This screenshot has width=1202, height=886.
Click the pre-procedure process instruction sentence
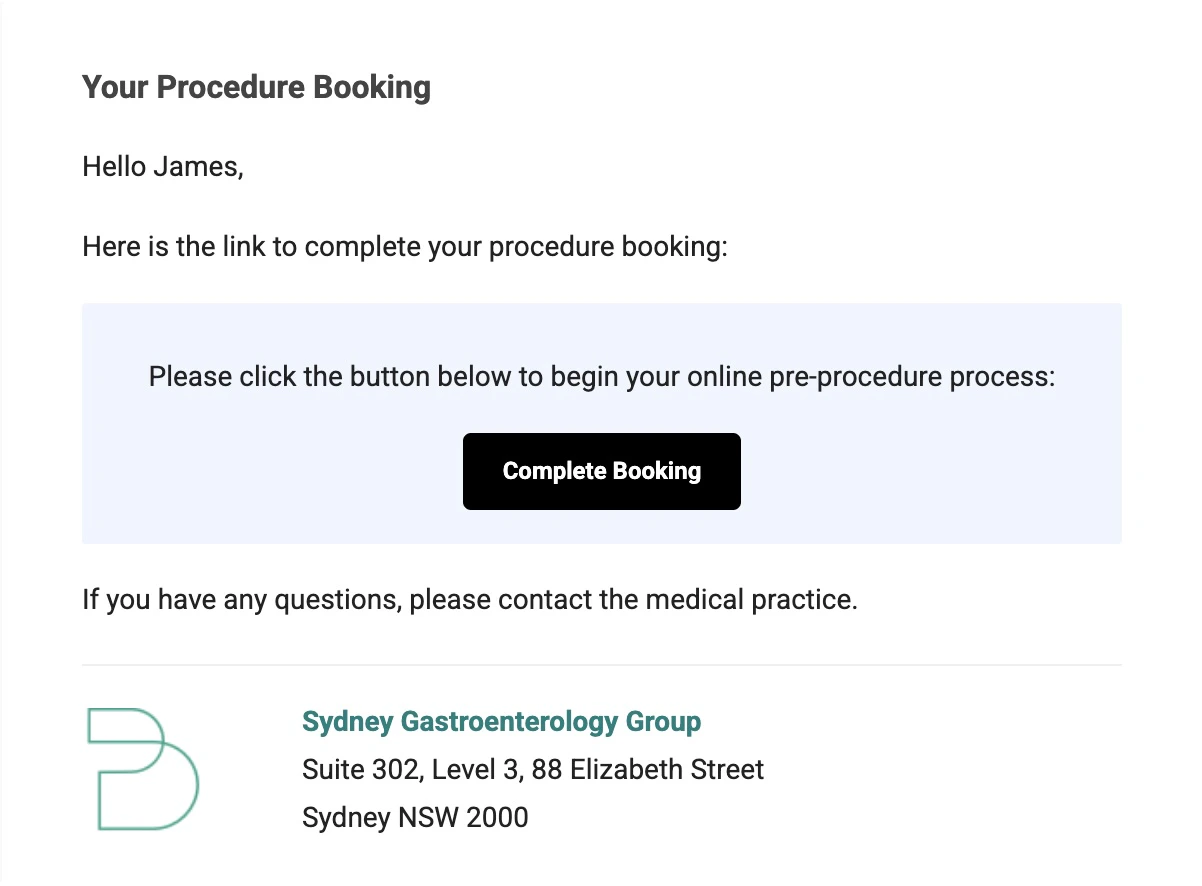[x=601, y=376]
